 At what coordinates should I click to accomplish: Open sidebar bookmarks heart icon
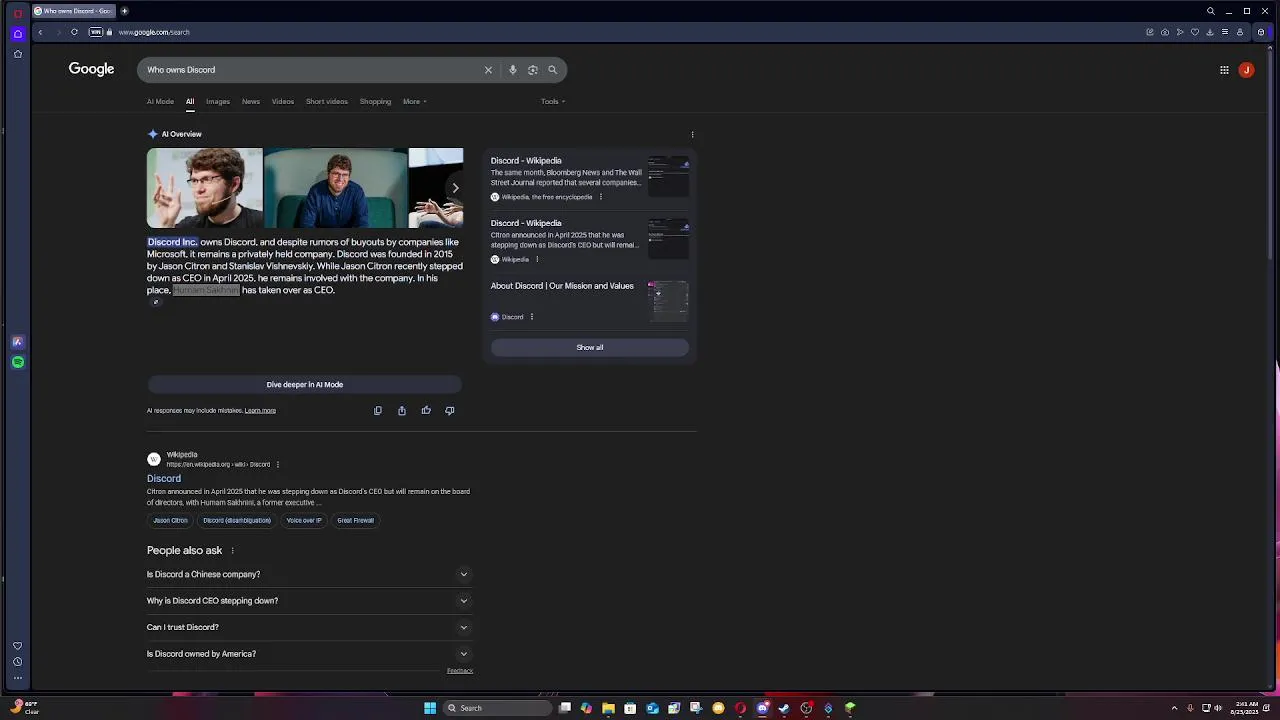click(18, 646)
